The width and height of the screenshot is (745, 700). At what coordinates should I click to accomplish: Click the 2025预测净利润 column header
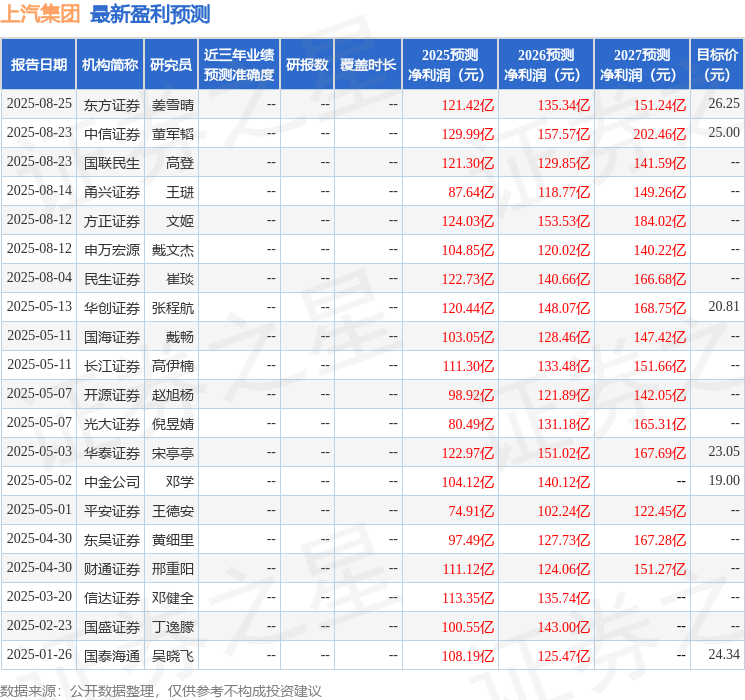(x=450, y=65)
